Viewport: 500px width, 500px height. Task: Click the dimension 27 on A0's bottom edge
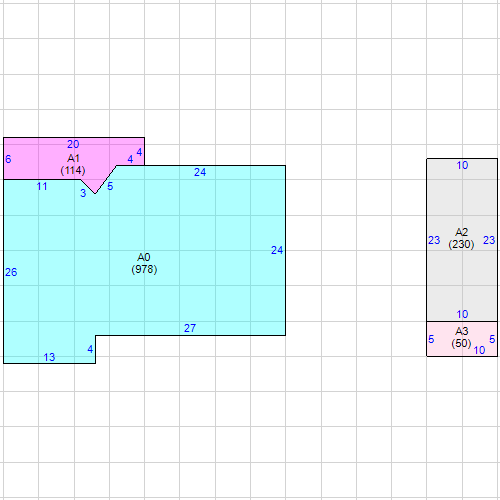190,328
